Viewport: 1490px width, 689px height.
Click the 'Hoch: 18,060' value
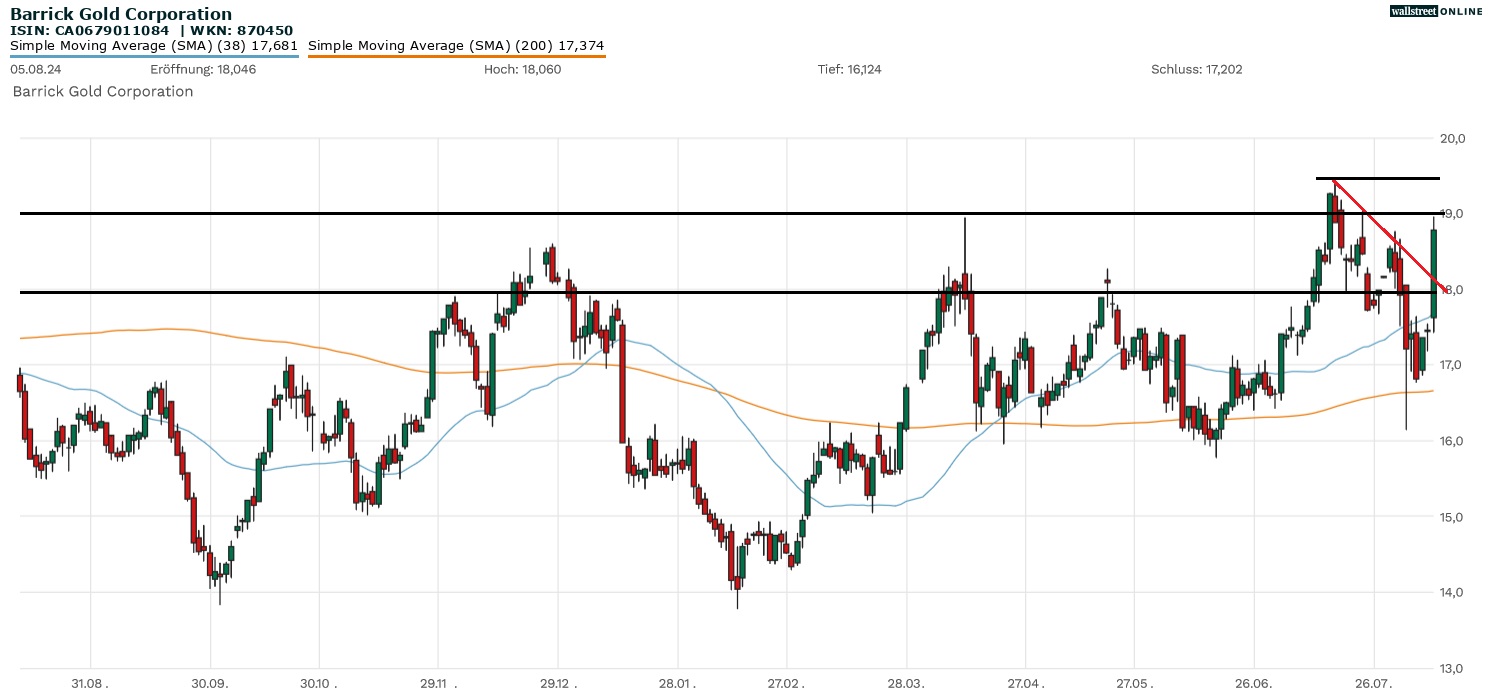tap(522, 69)
